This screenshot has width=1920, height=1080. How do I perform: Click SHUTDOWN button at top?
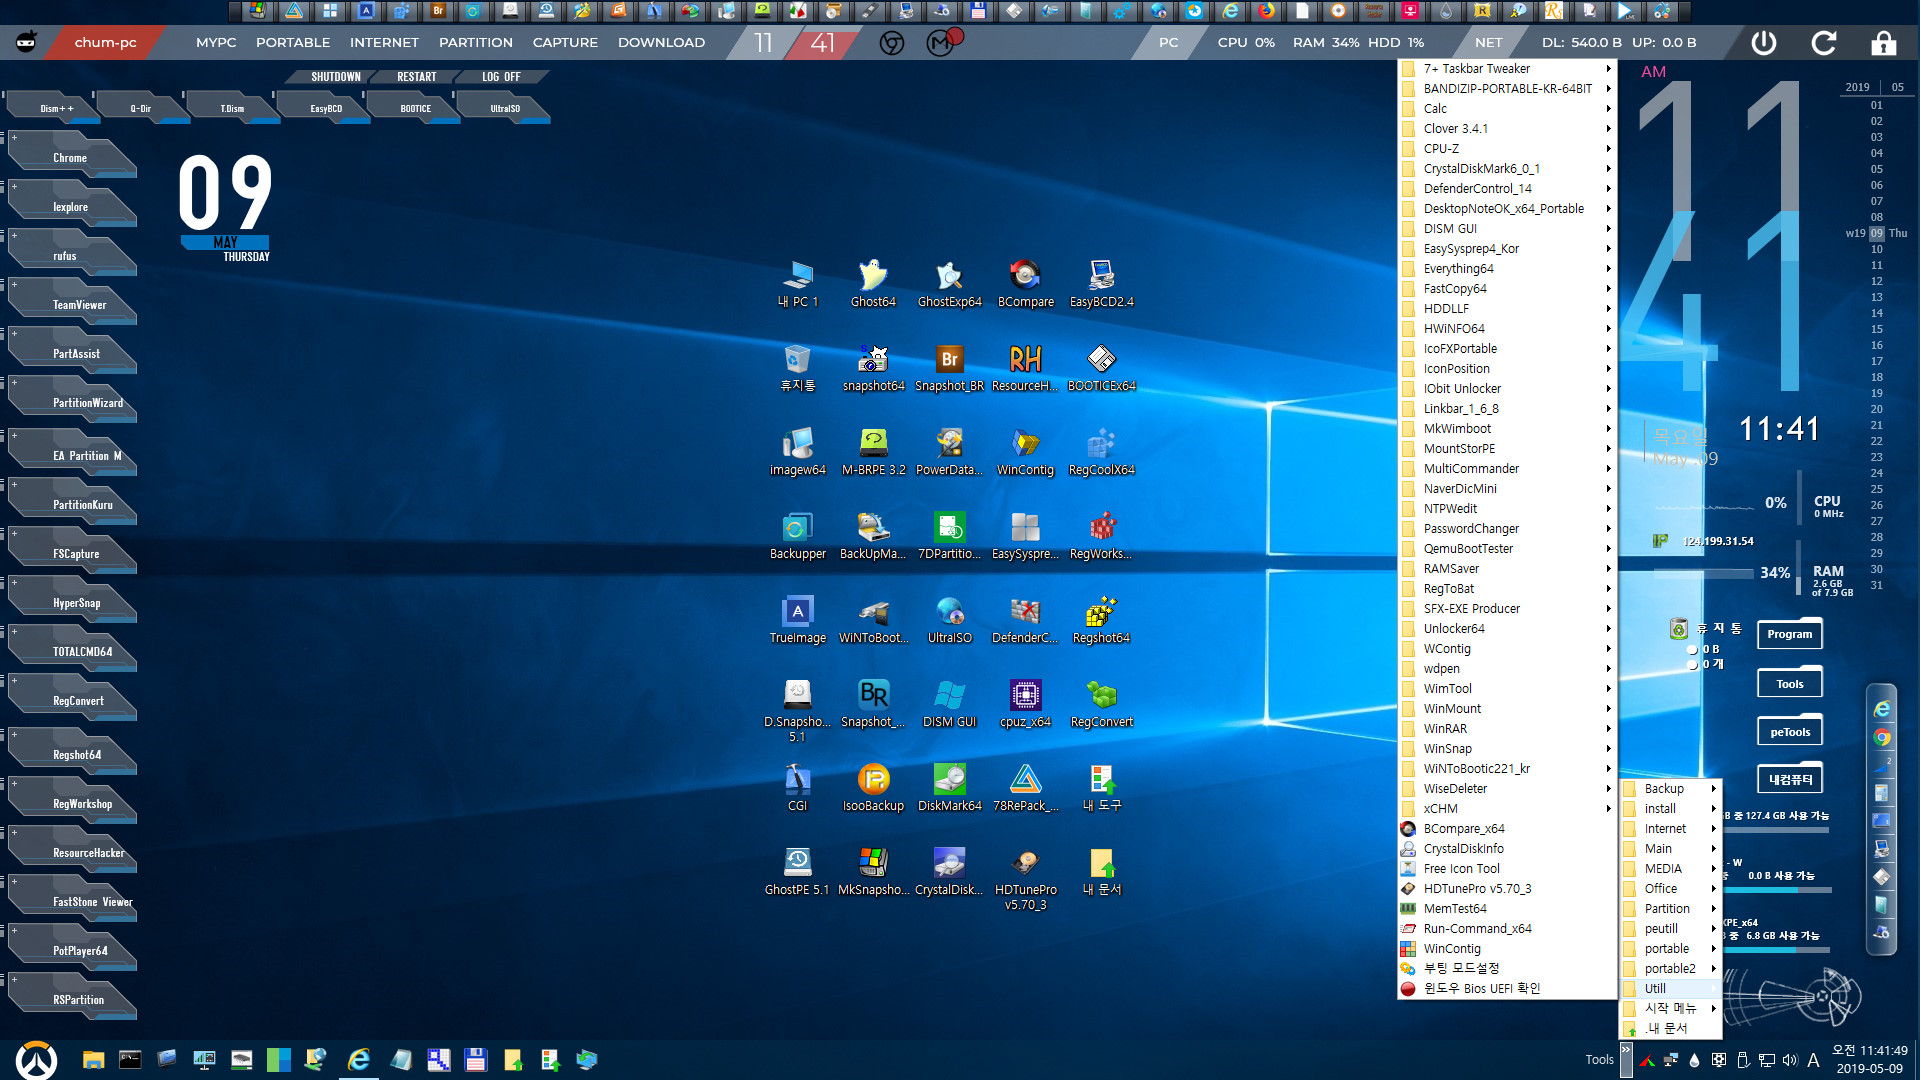tap(336, 76)
